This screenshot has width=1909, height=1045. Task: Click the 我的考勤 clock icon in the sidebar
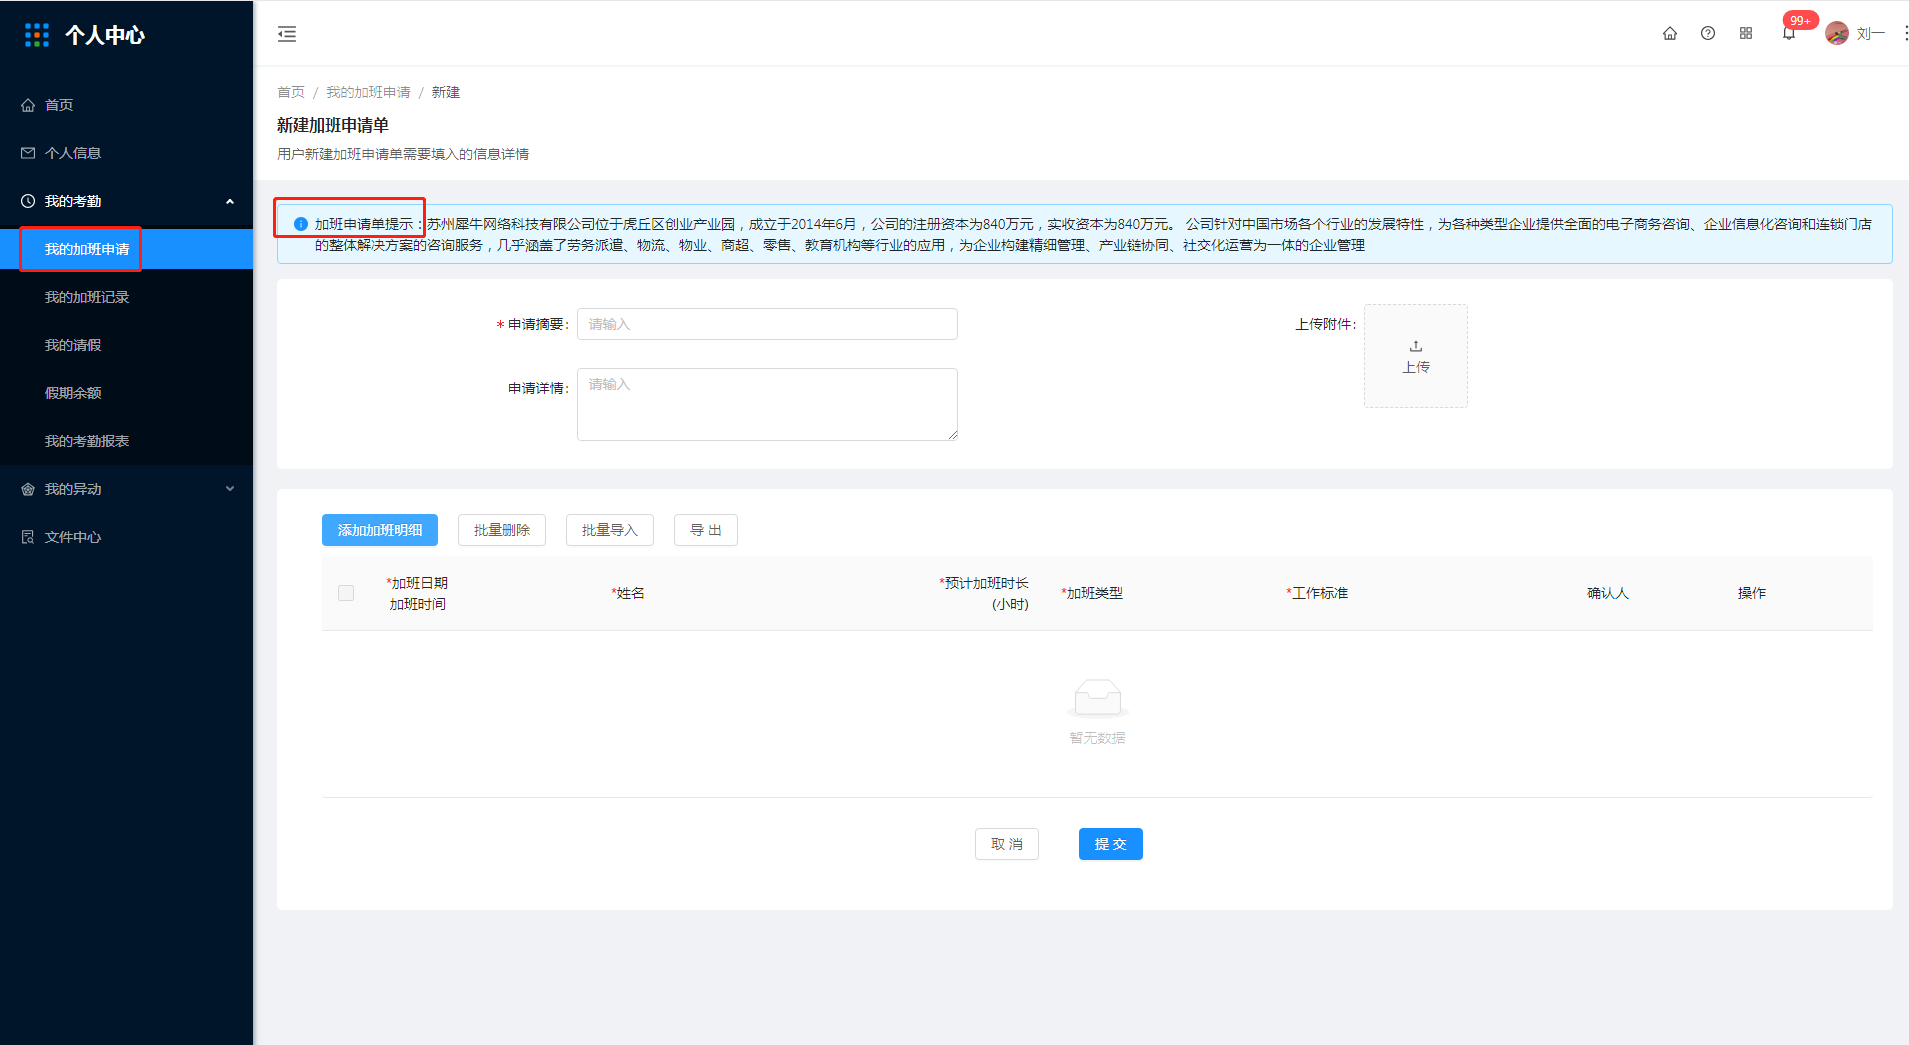click(x=28, y=201)
